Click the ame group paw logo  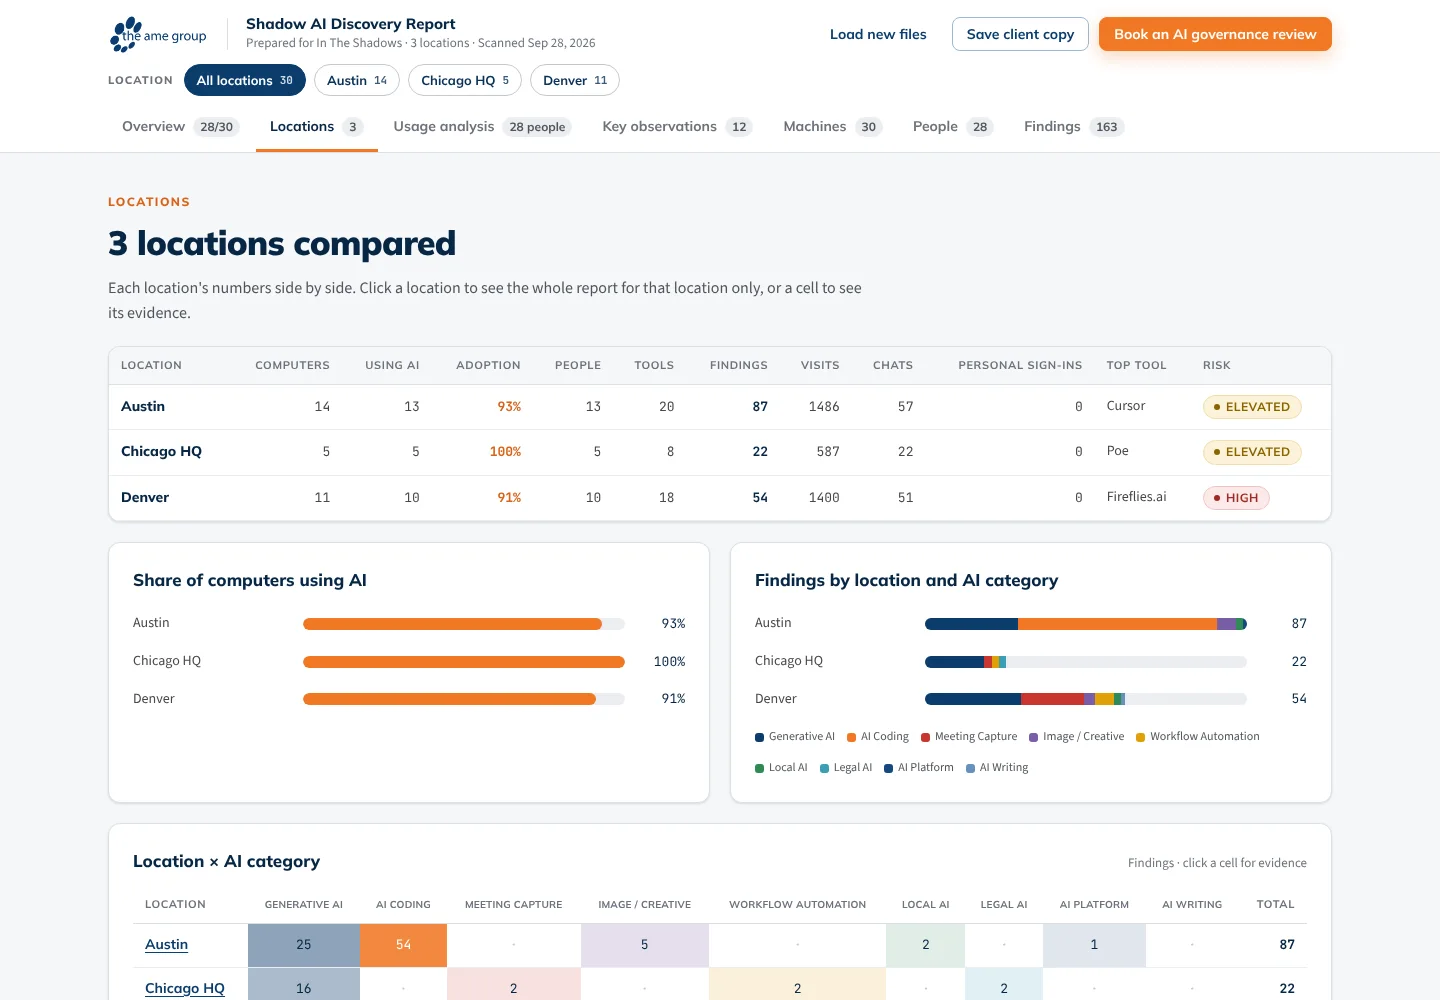(158, 35)
